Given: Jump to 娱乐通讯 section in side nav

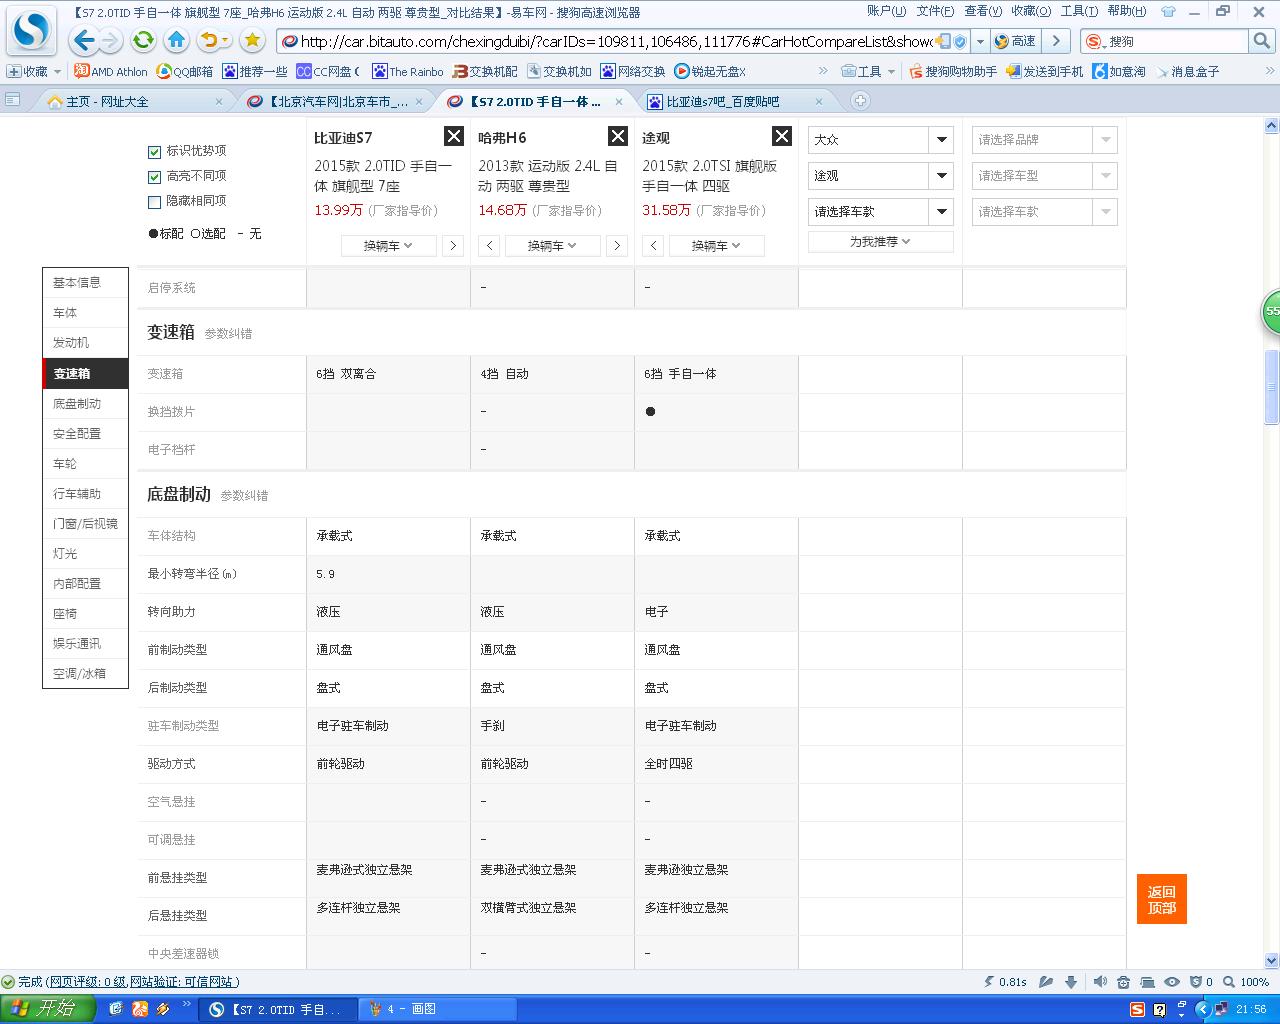Looking at the screenshot, I should [x=85, y=643].
